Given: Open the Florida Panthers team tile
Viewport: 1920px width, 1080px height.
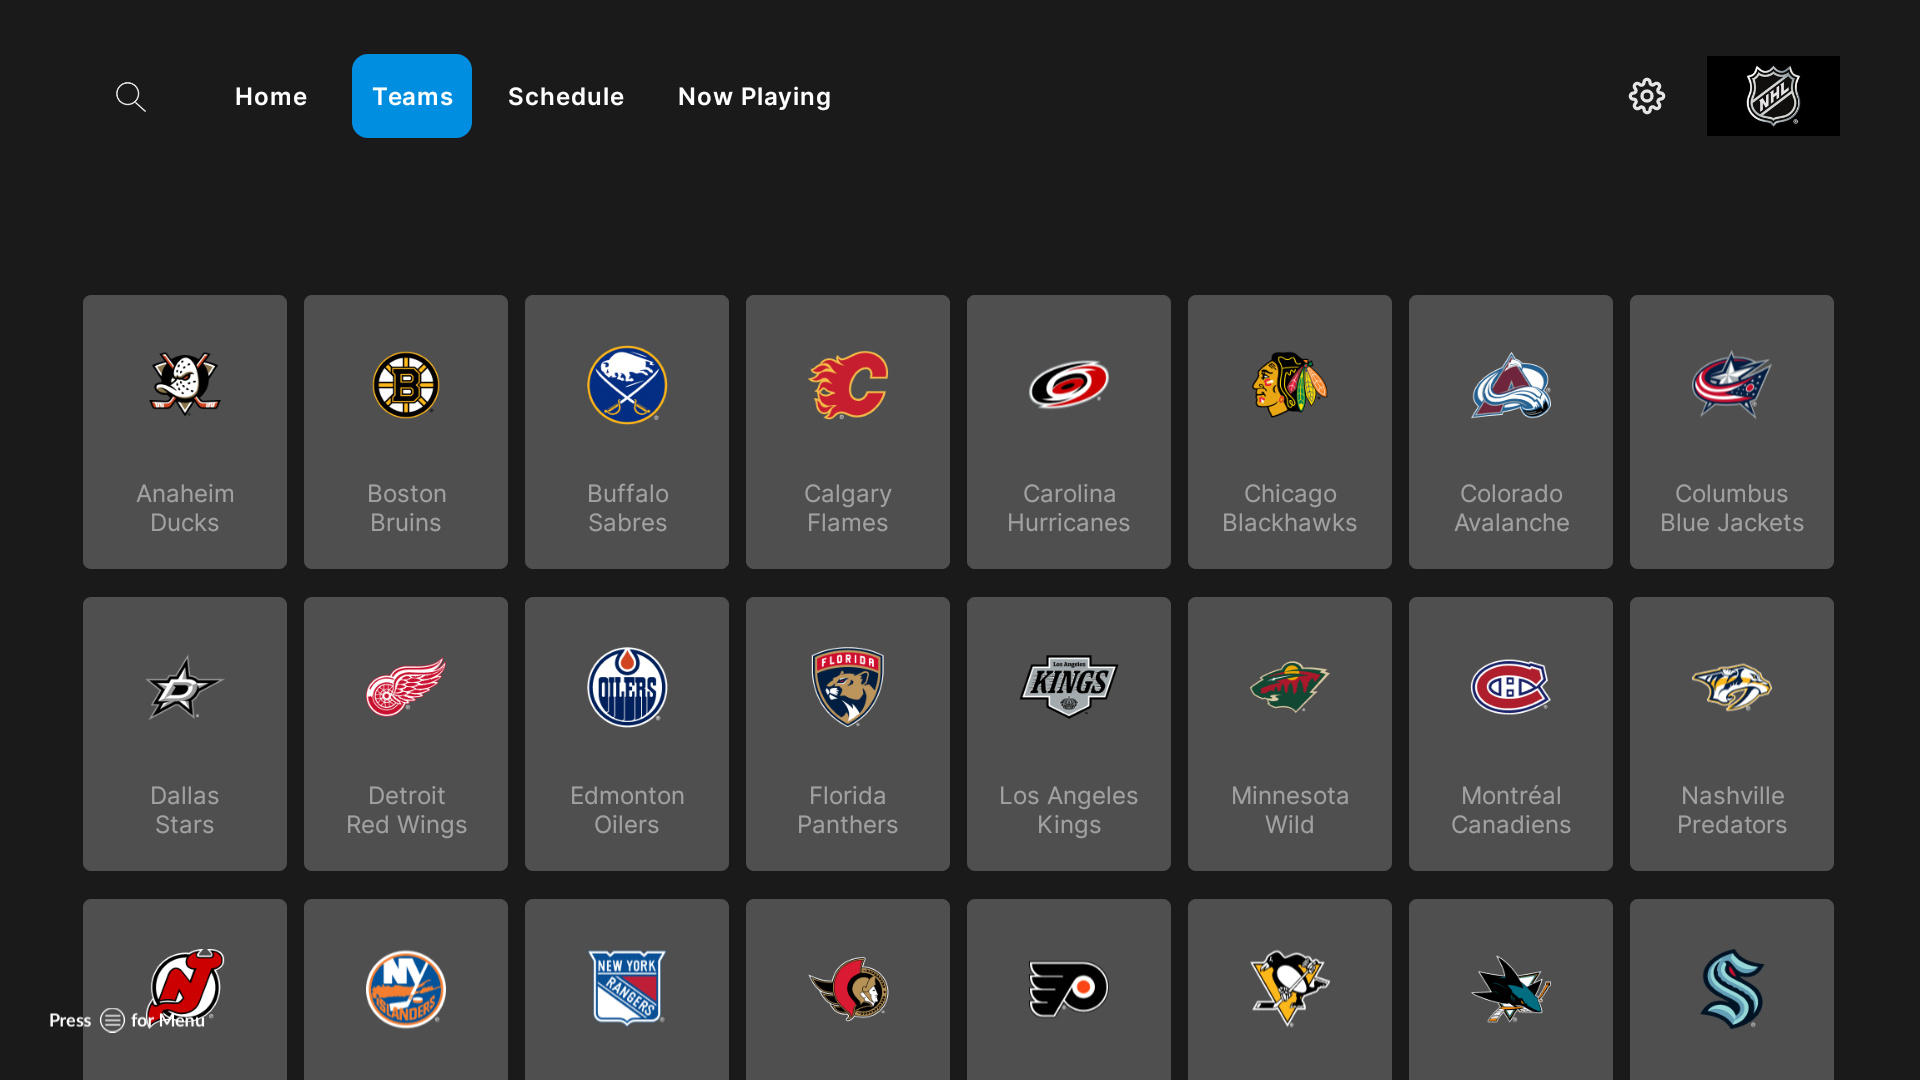Looking at the screenshot, I should point(847,733).
